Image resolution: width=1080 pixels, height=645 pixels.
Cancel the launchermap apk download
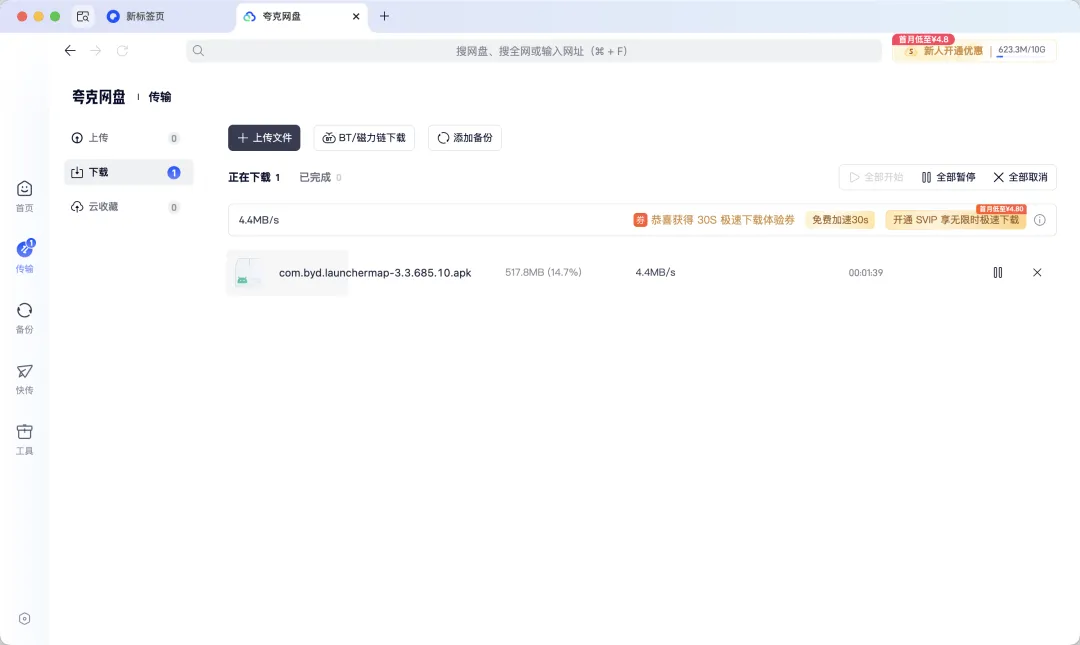pos(1037,272)
